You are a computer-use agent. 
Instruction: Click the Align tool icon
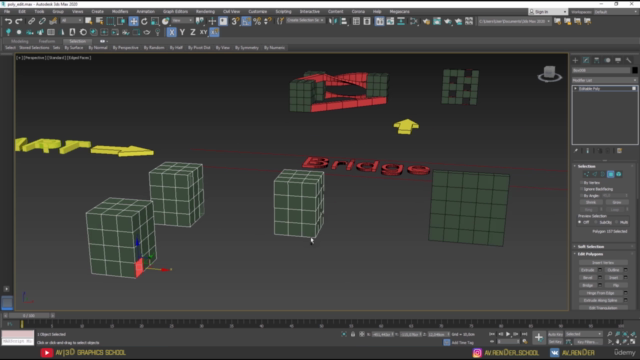pyautogui.click(x=344, y=21)
